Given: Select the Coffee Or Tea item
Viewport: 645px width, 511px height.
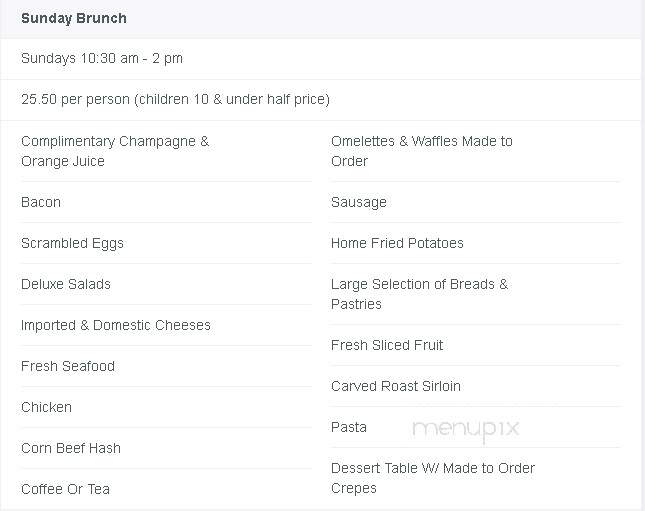Looking at the screenshot, I should pyautogui.click(x=65, y=489).
